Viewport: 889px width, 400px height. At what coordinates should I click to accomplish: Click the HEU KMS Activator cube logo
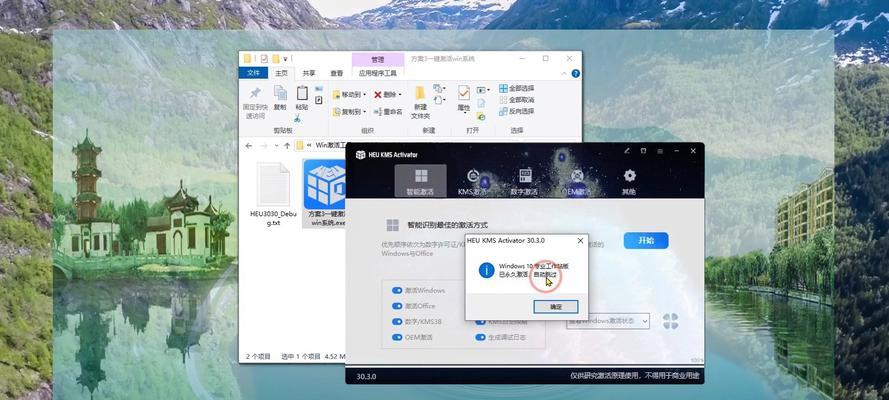click(x=361, y=154)
